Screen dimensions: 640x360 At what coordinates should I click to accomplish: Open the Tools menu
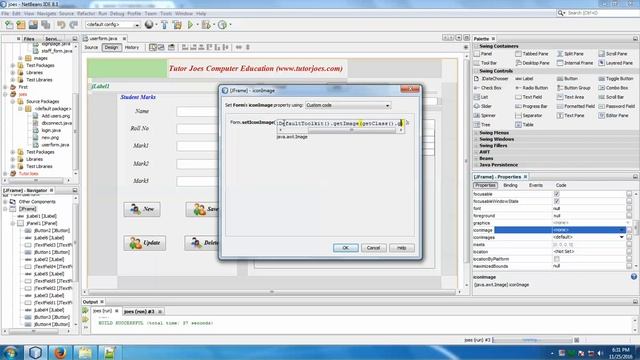pyautogui.click(x=166, y=13)
